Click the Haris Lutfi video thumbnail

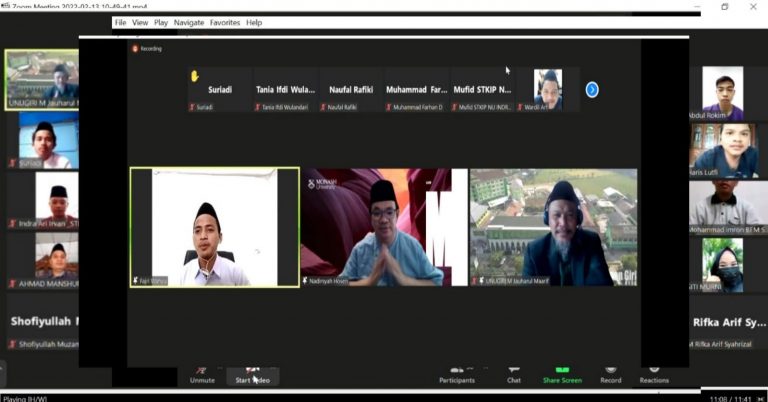pyautogui.click(x=725, y=150)
